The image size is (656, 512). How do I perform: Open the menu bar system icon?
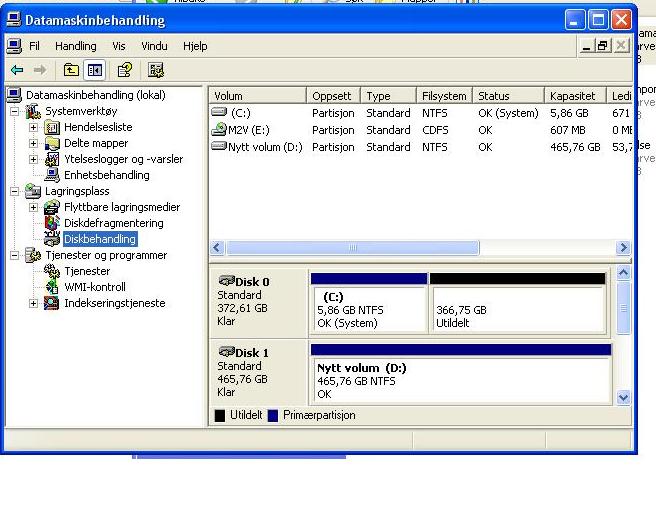tap(13, 46)
